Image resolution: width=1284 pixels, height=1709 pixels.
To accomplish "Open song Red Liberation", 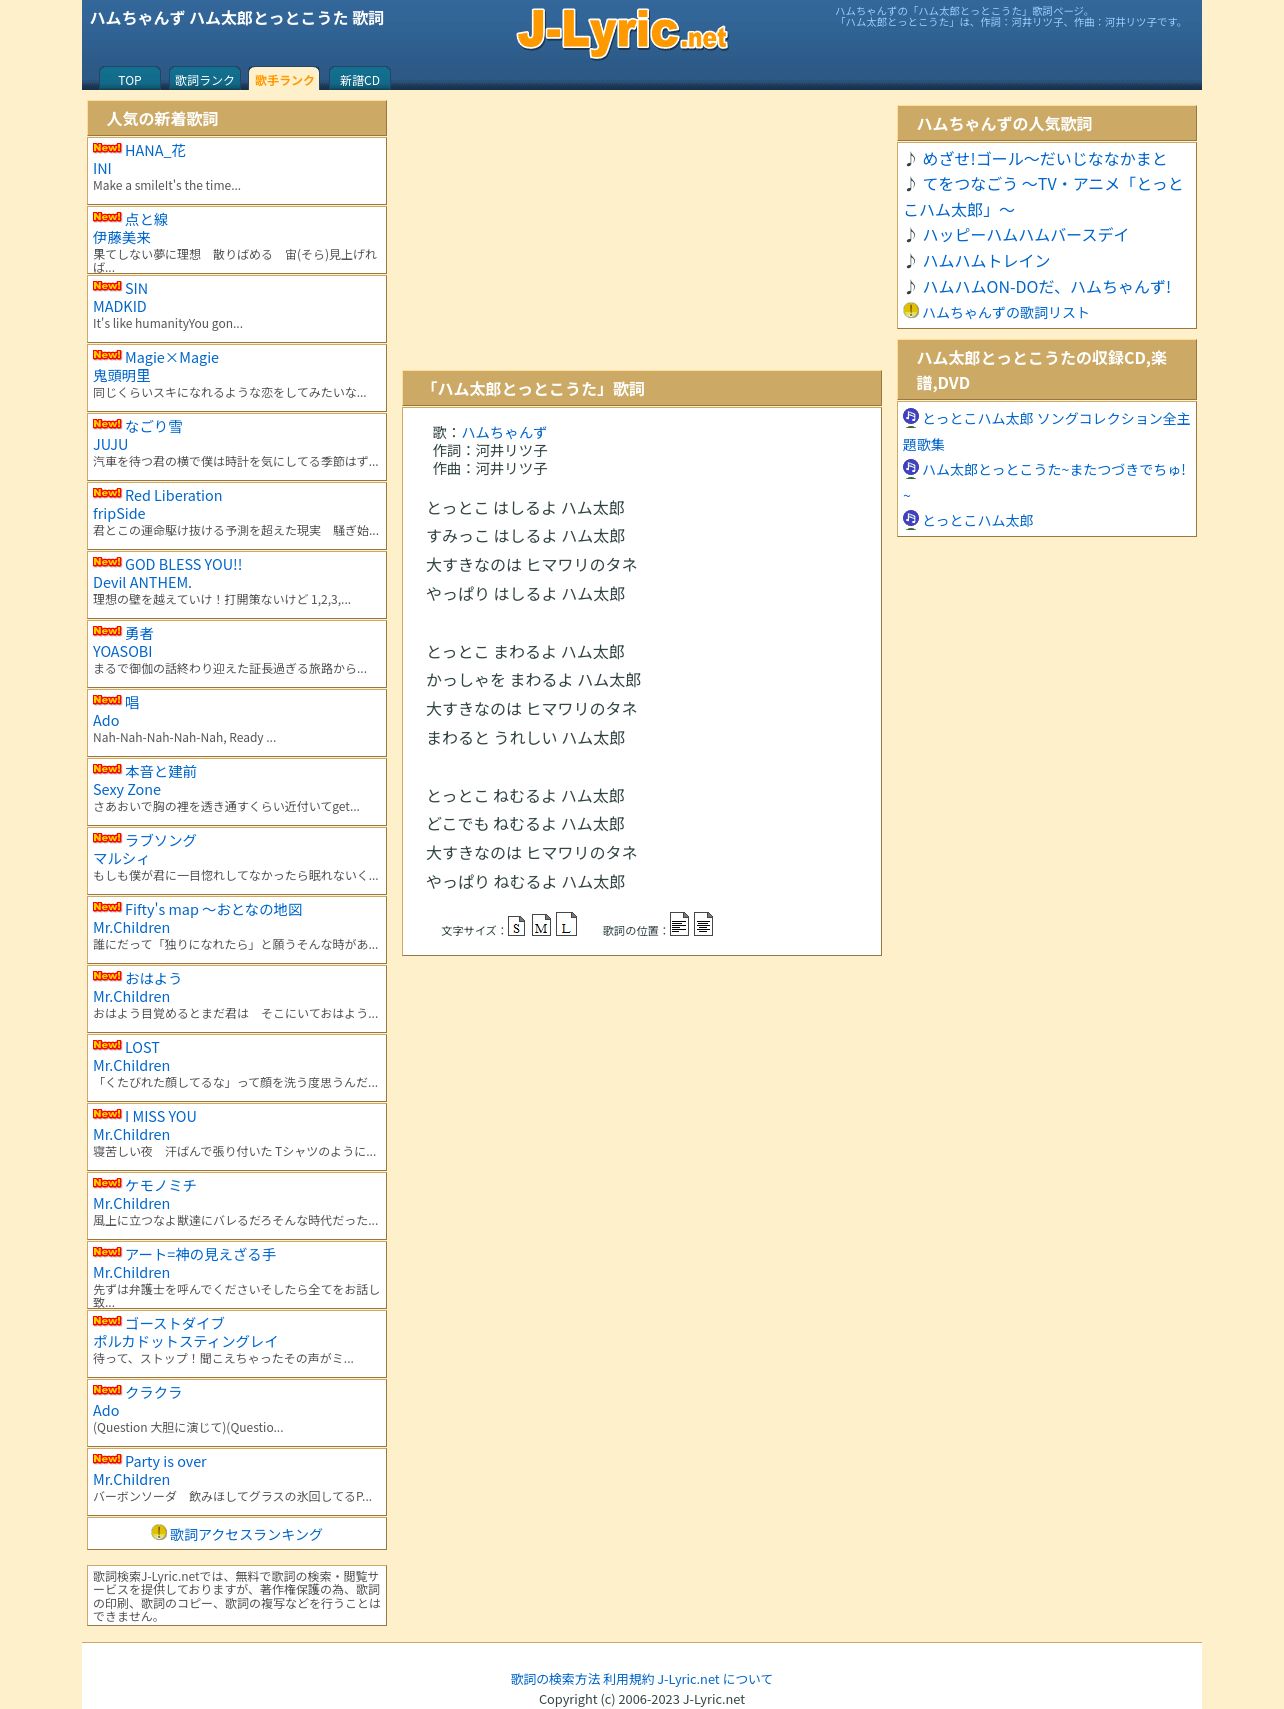I will [x=173, y=496].
